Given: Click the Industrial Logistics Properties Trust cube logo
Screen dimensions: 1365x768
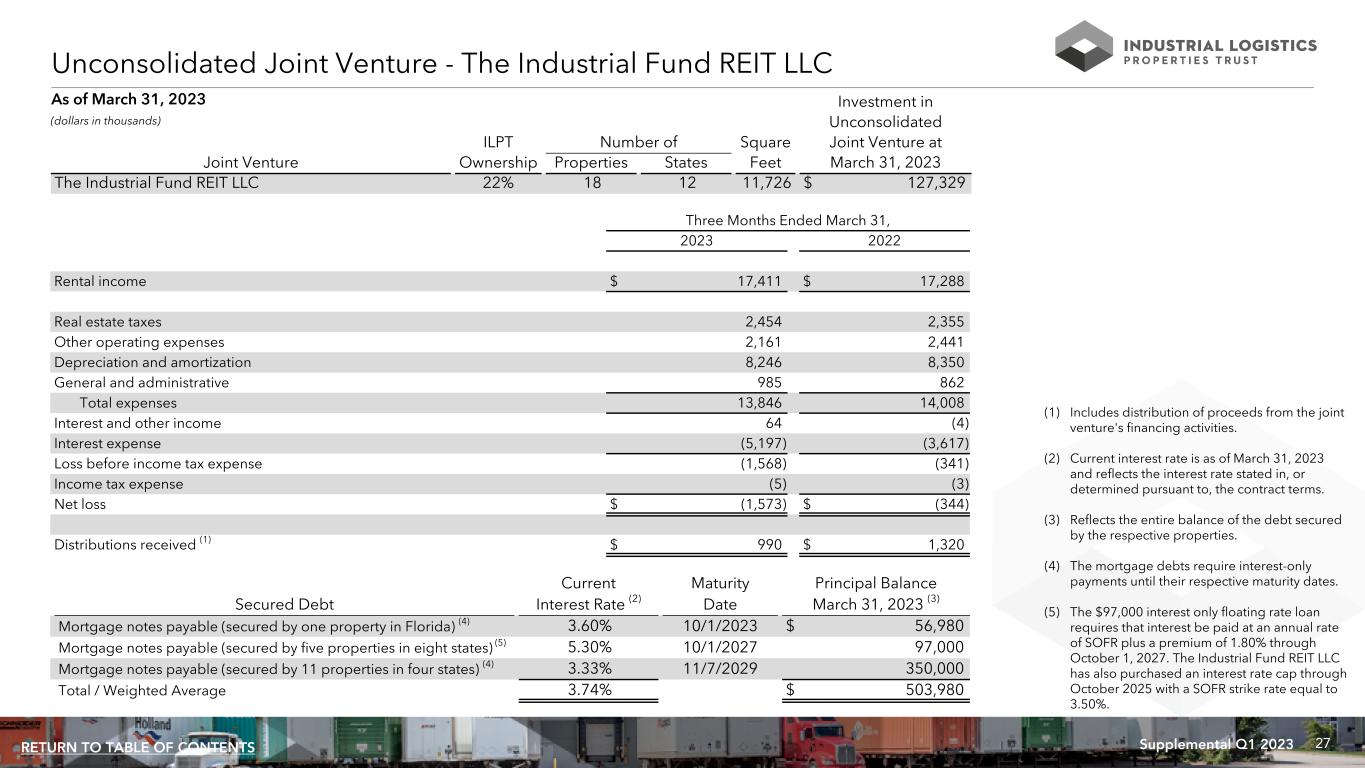Looking at the screenshot, I should (x=1084, y=46).
